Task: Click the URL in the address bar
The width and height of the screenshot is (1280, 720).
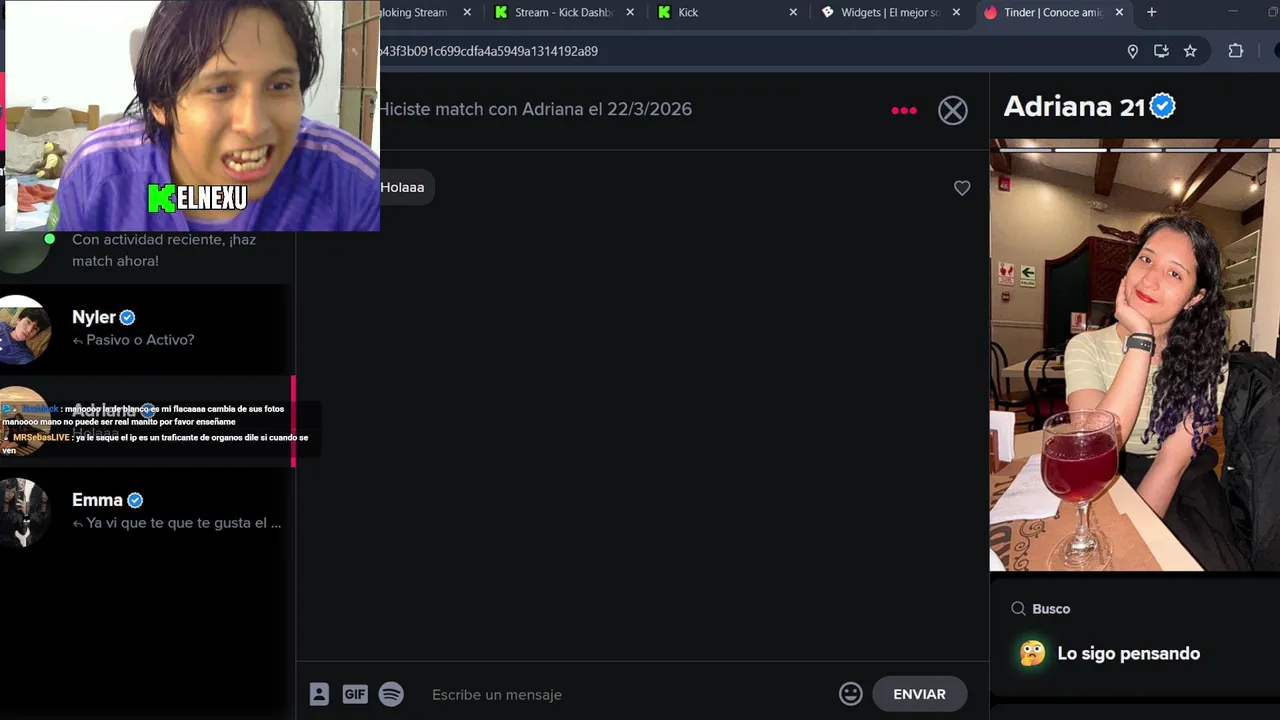Action: click(488, 51)
